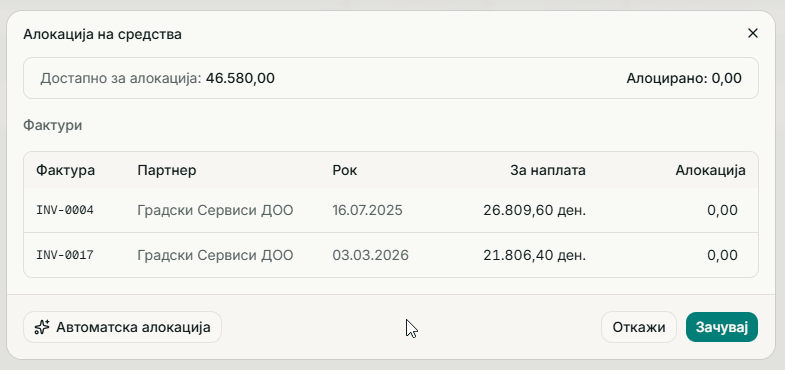The image size is (785, 370).
Task: Click due date 16.07.2025
Action: (x=367, y=210)
